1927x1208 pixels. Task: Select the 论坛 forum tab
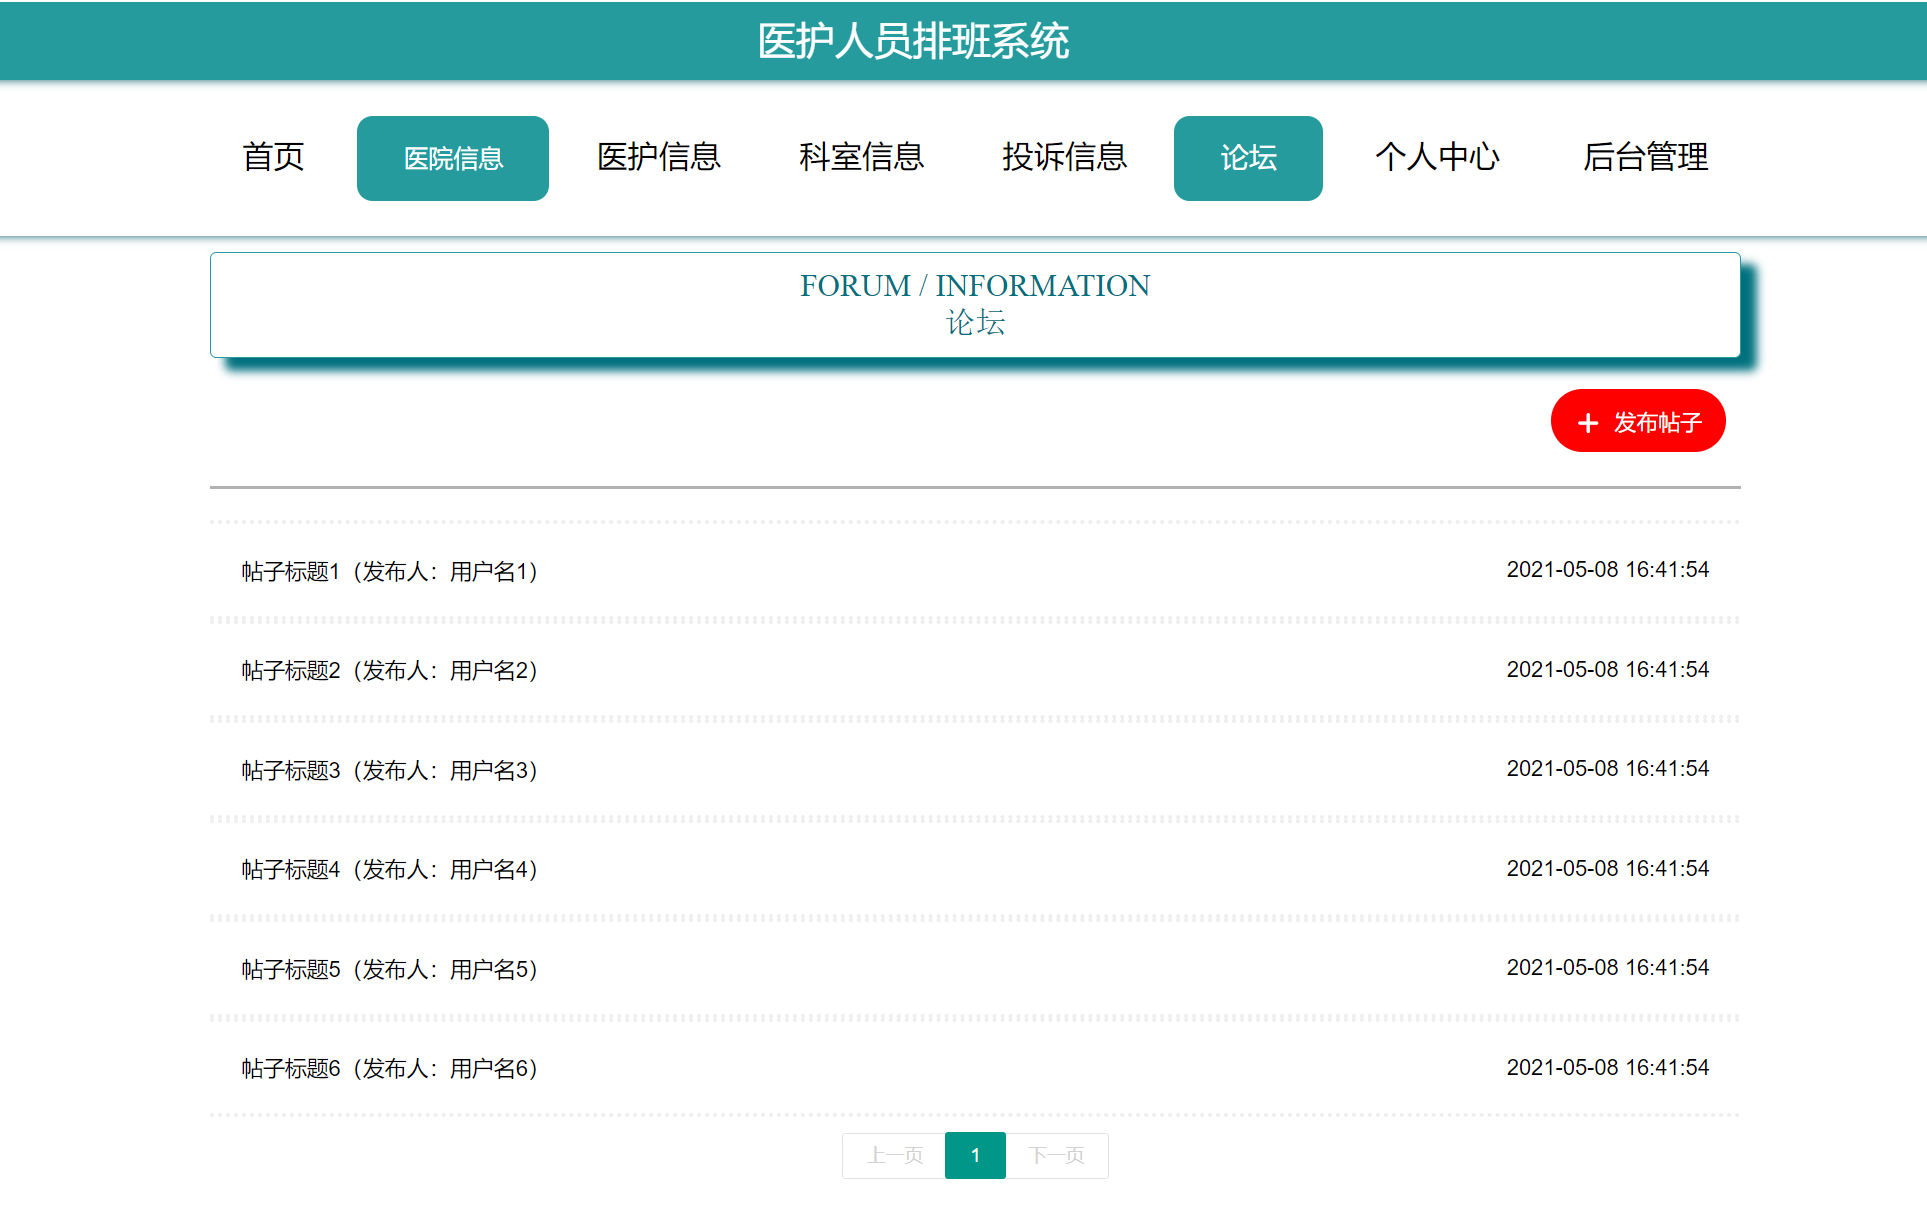point(1247,158)
